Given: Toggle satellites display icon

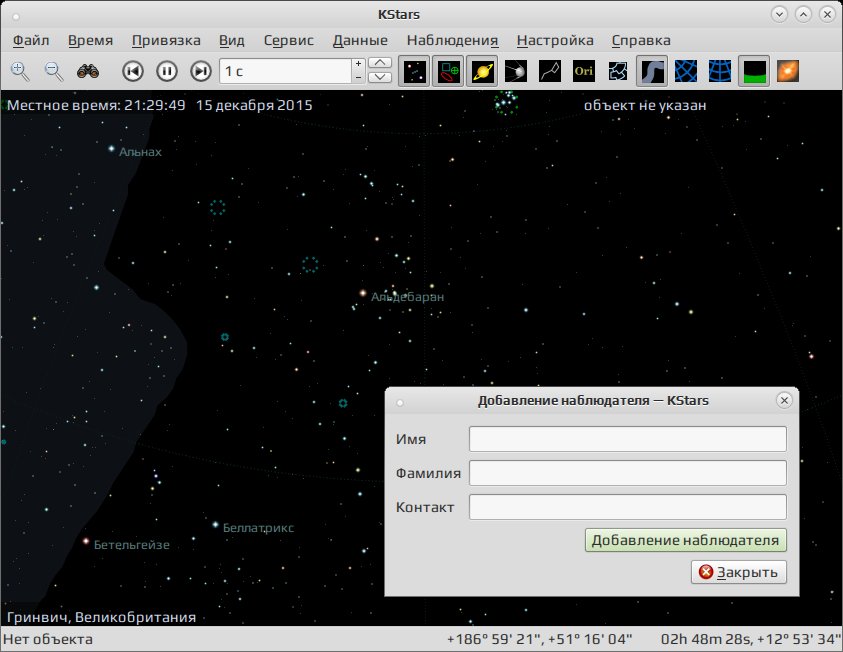Looking at the screenshot, I should pos(516,71).
